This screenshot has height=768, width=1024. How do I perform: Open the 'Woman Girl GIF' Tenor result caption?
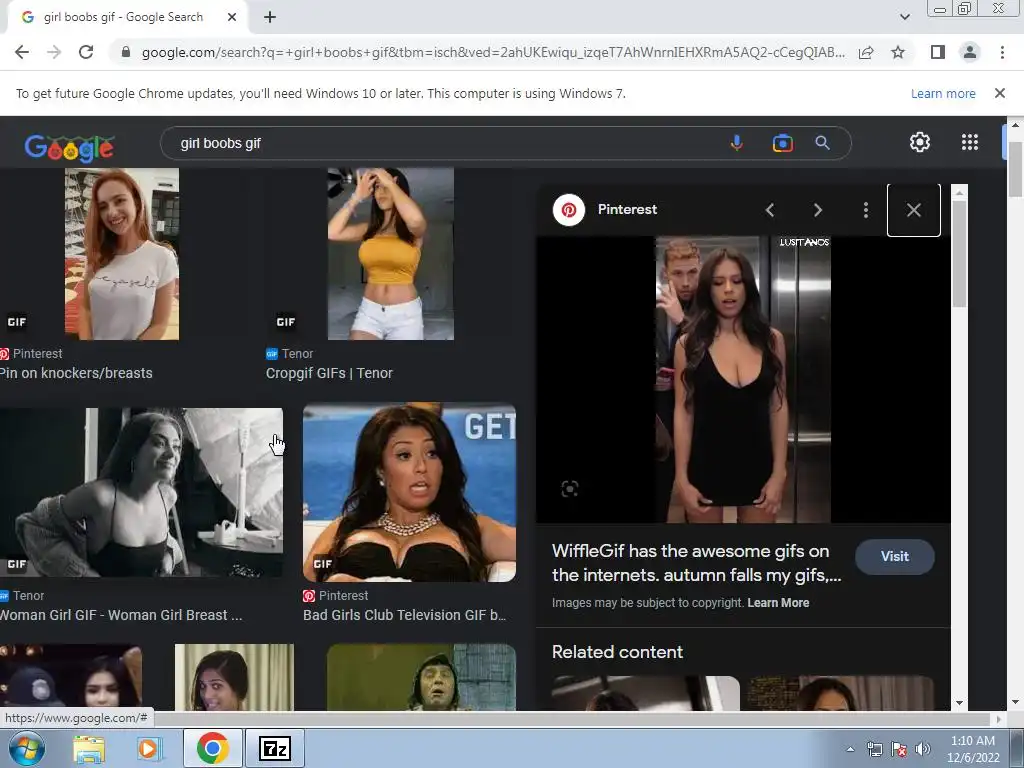click(121, 615)
